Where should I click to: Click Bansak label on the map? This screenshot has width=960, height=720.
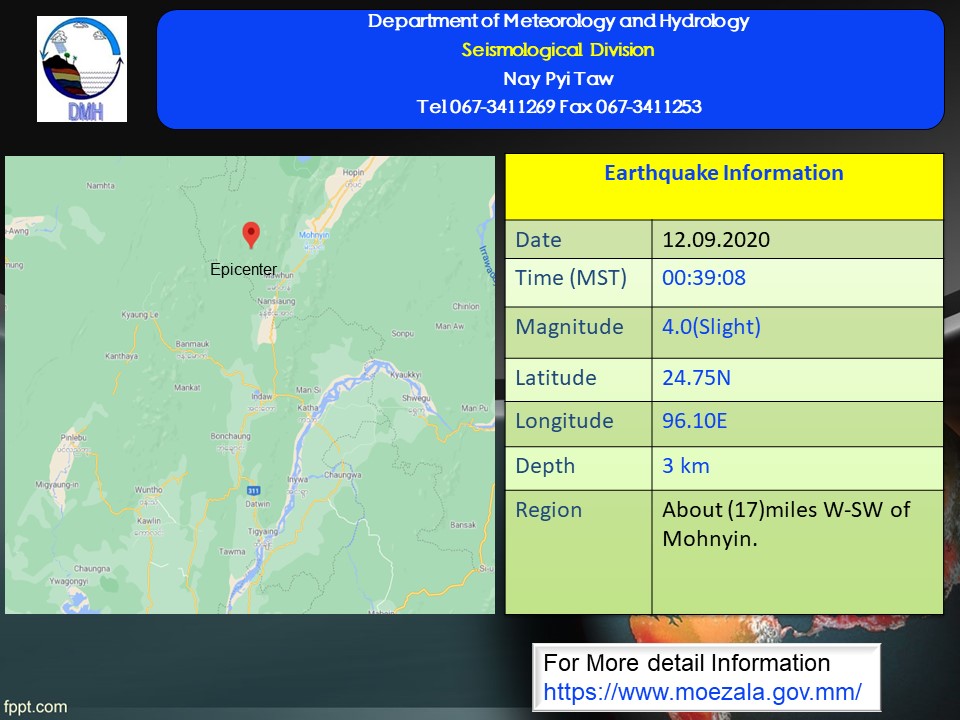(463, 525)
